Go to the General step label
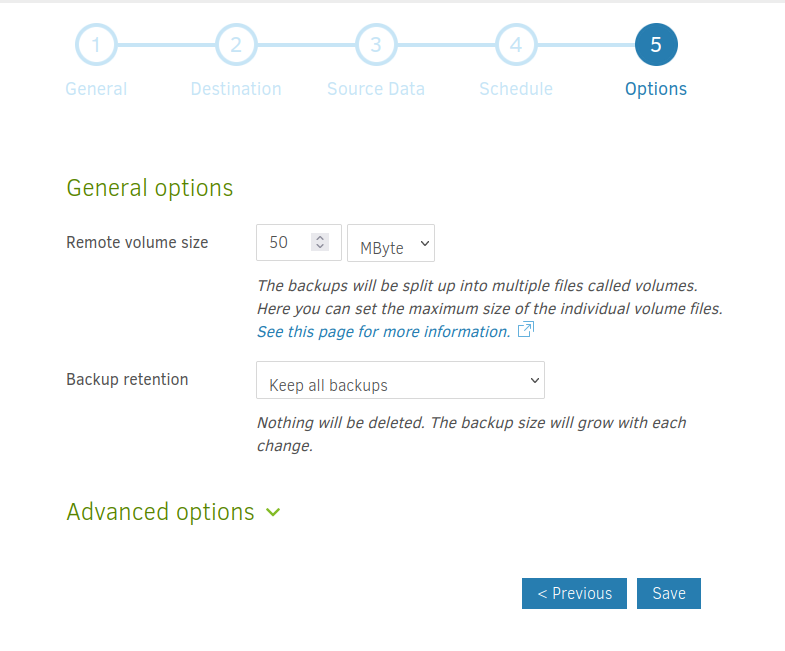This screenshot has width=785, height=651. [x=96, y=89]
